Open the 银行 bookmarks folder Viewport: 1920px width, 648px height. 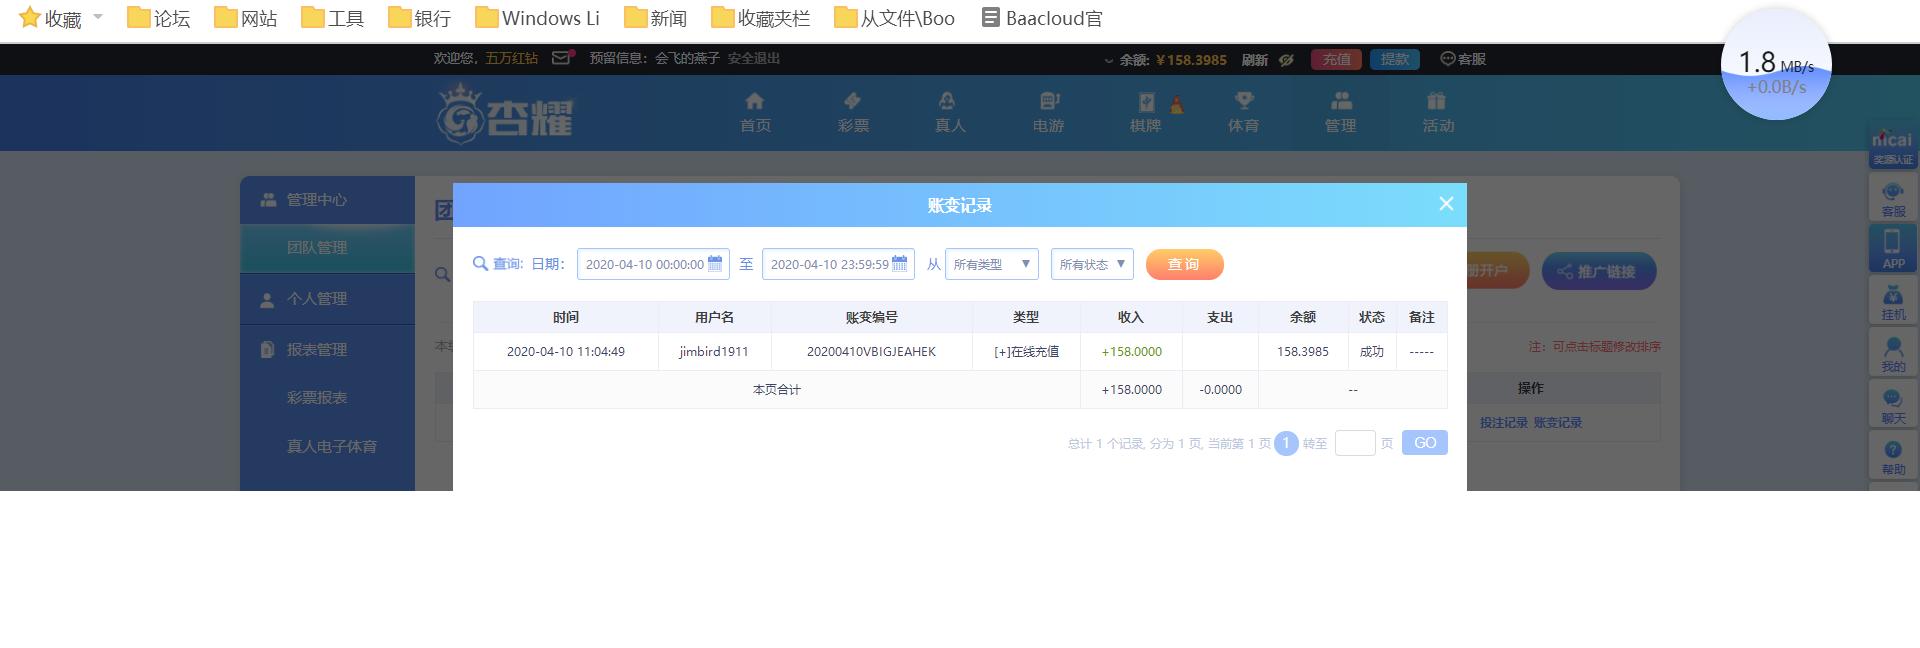tap(419, 18)
